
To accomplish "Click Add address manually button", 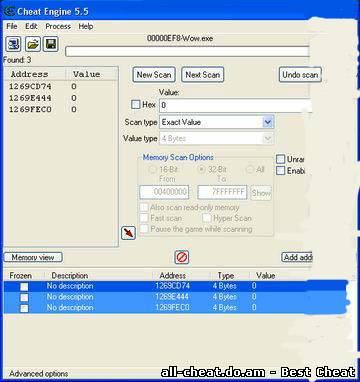I will click(297, 257).
